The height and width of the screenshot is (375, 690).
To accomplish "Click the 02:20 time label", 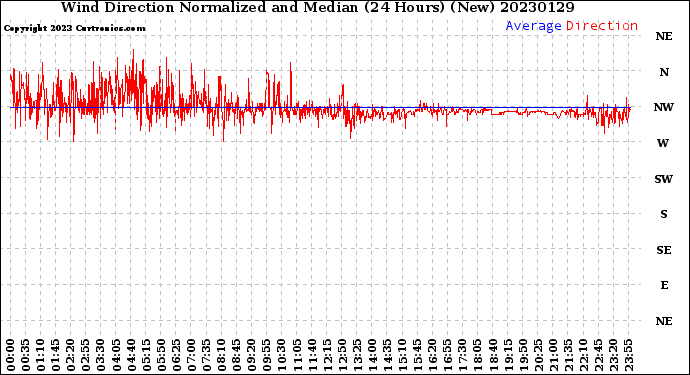I will (71, 355).
